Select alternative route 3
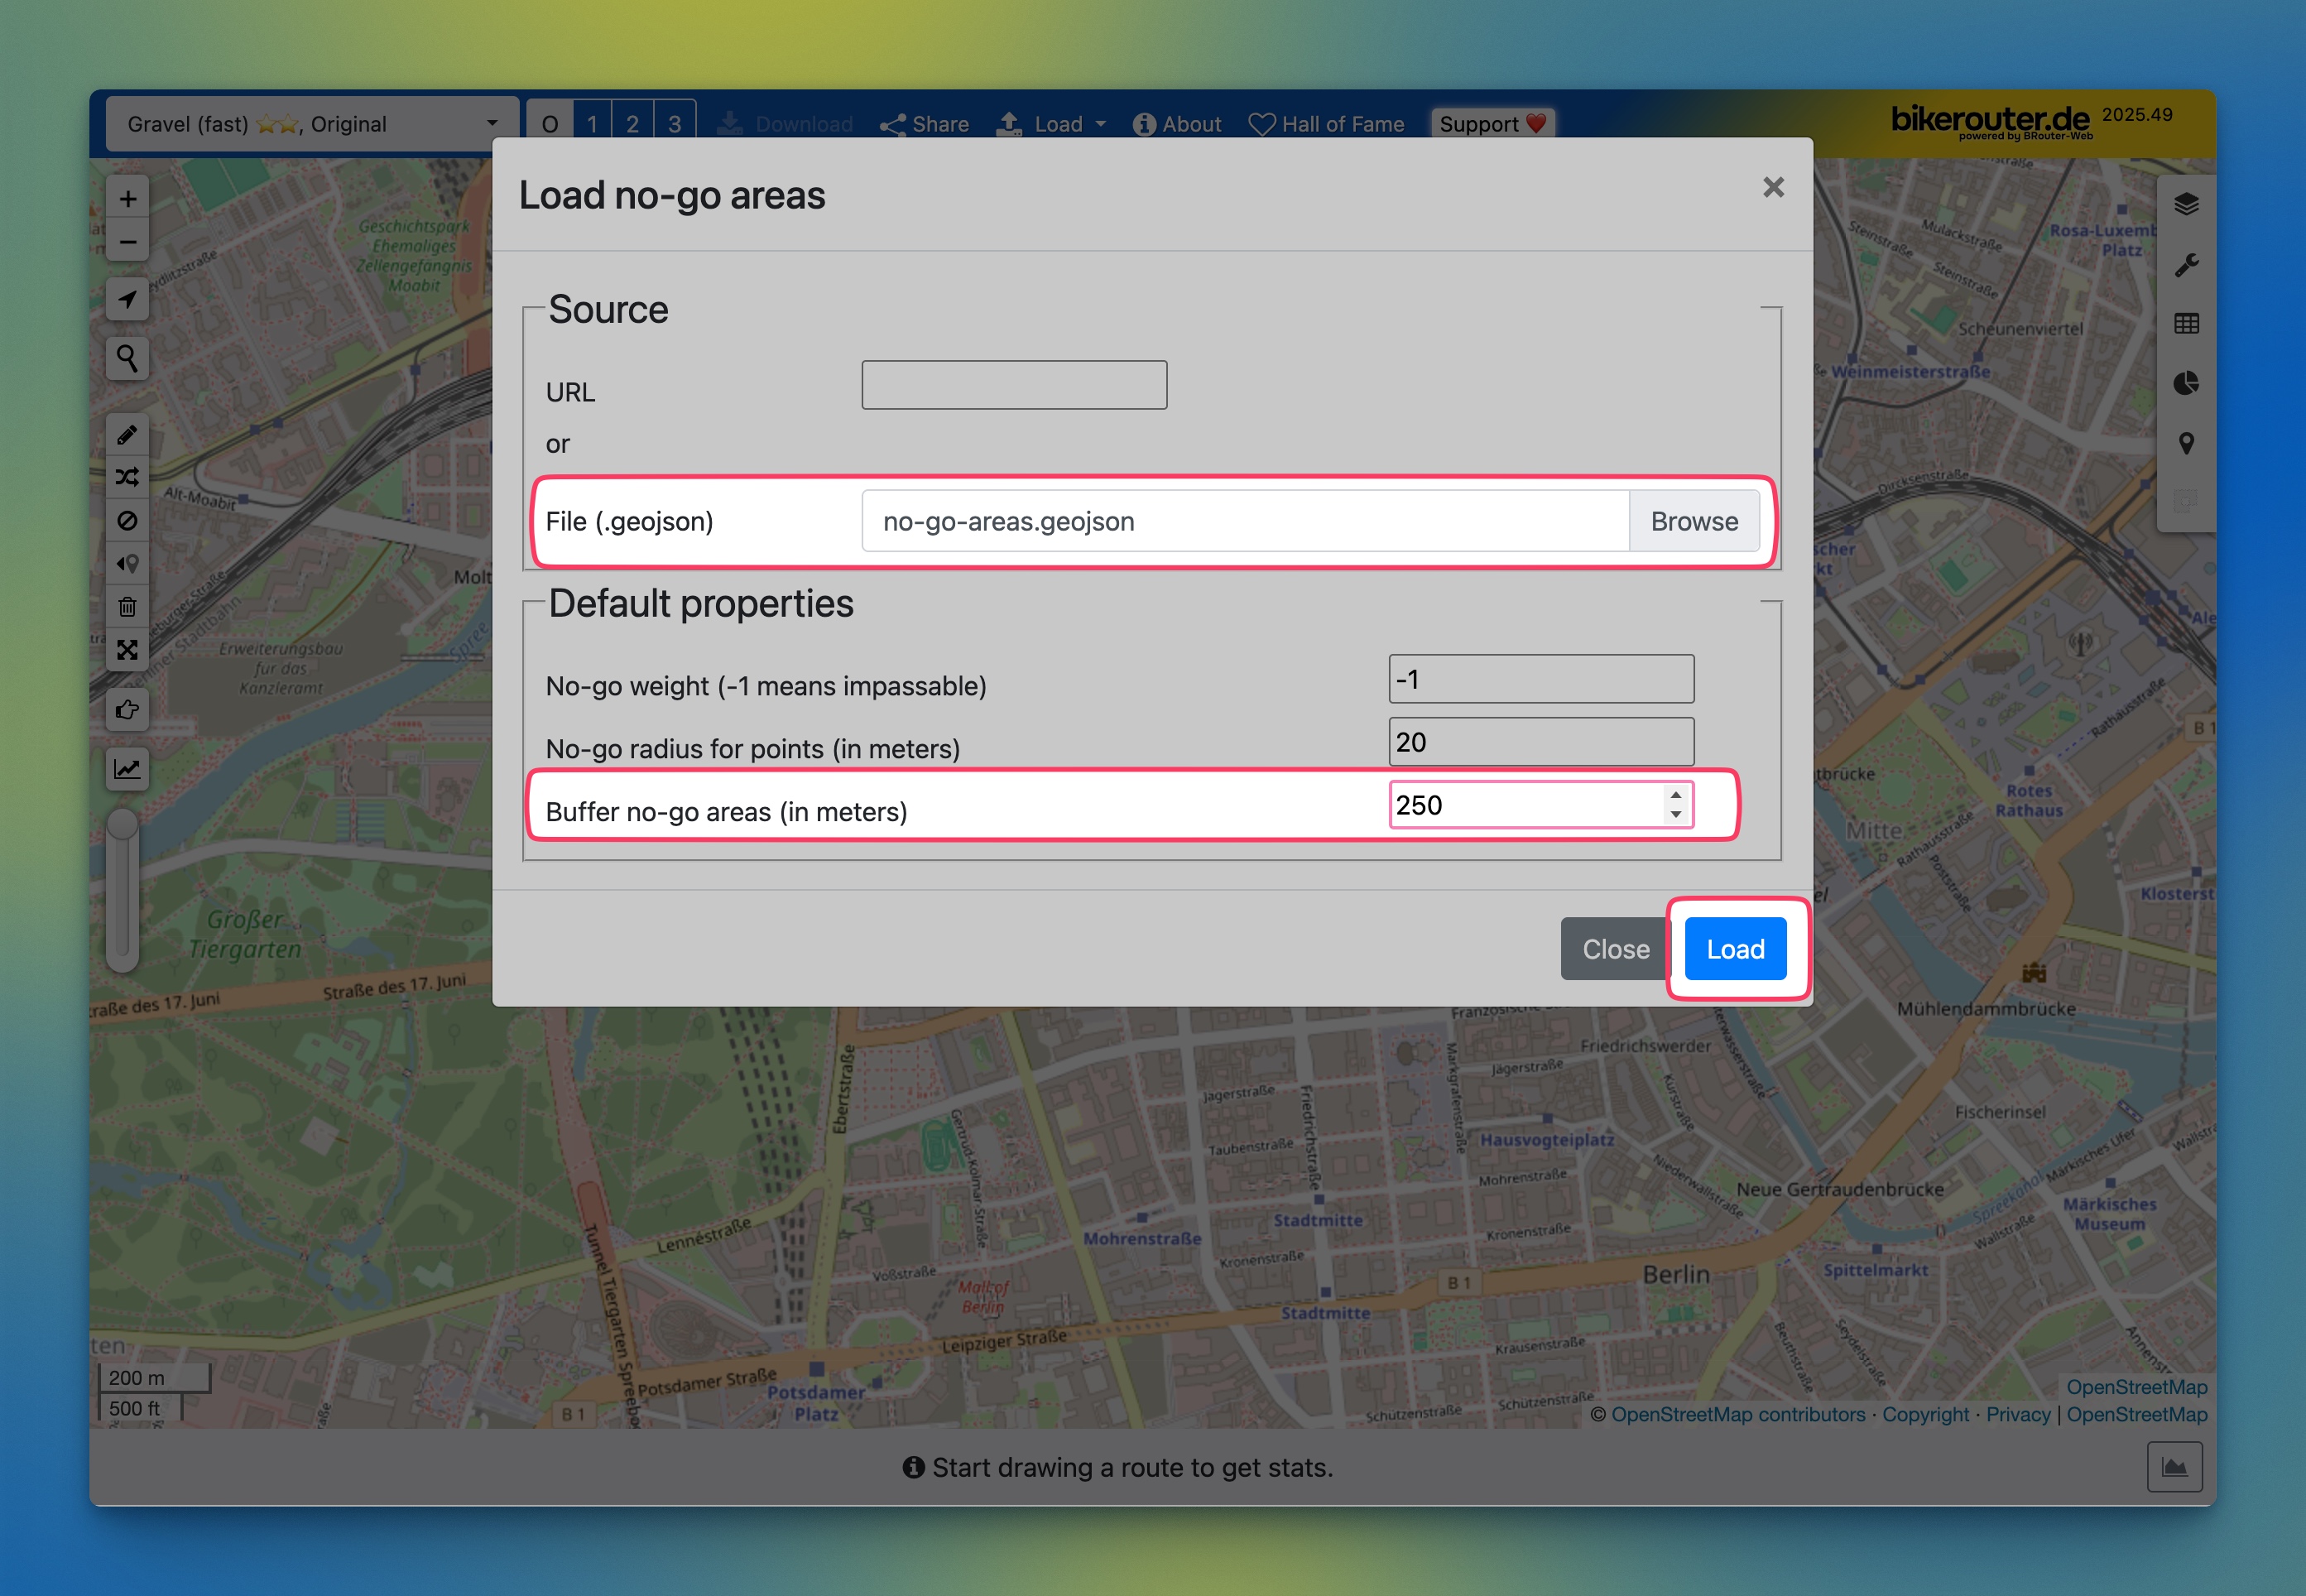 coord(675,124)
